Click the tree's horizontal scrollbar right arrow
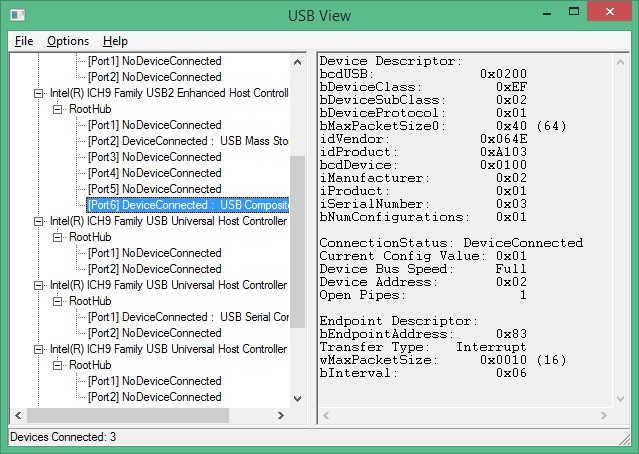 coord(281,415)
